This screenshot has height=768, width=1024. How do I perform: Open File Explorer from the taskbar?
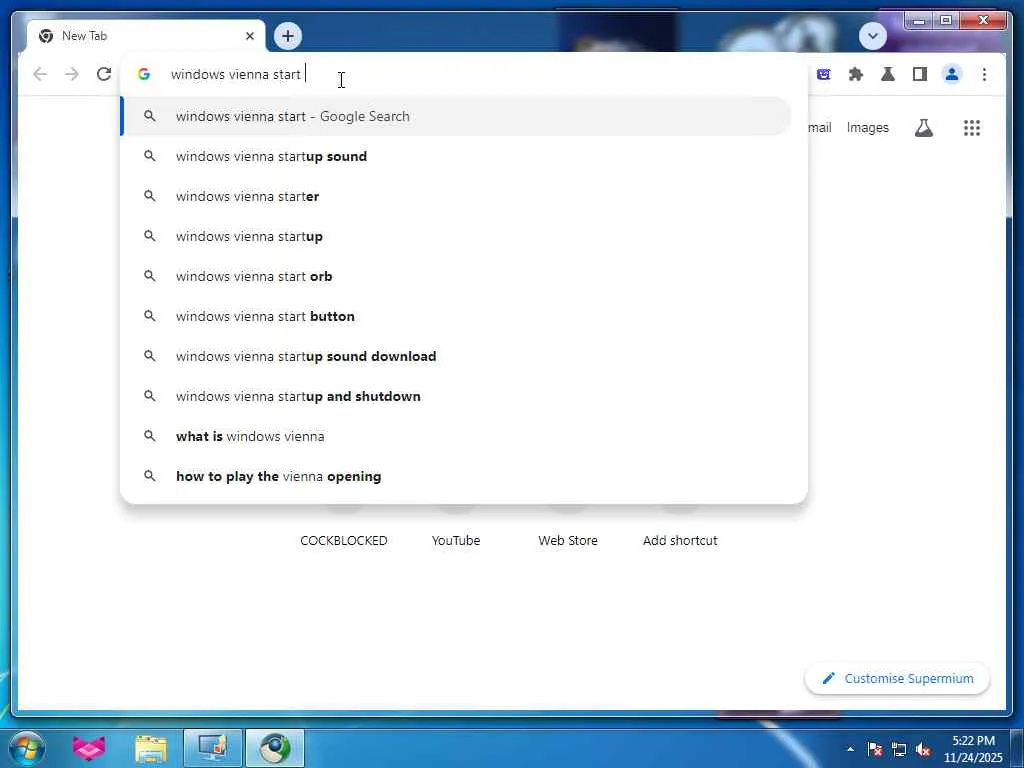click(x=151, y=748)
